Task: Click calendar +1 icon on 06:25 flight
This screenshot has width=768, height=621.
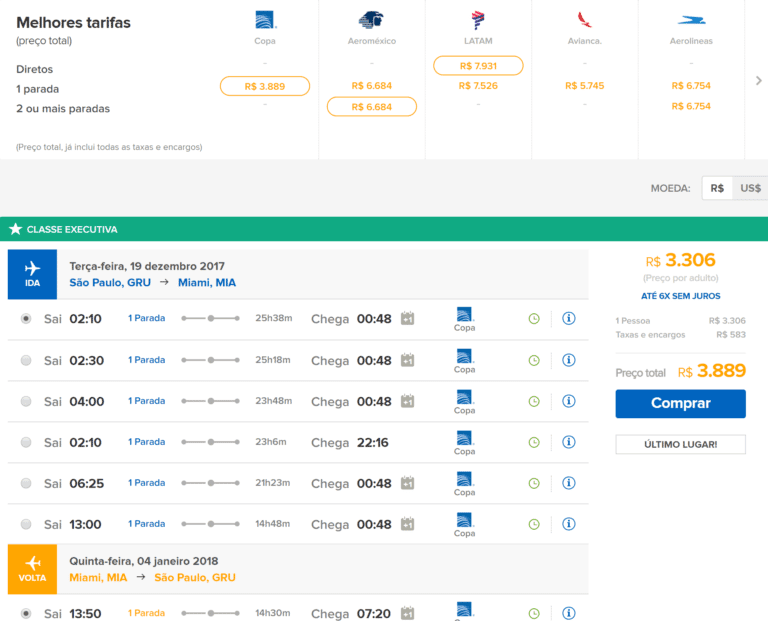Action: (407, 483)
